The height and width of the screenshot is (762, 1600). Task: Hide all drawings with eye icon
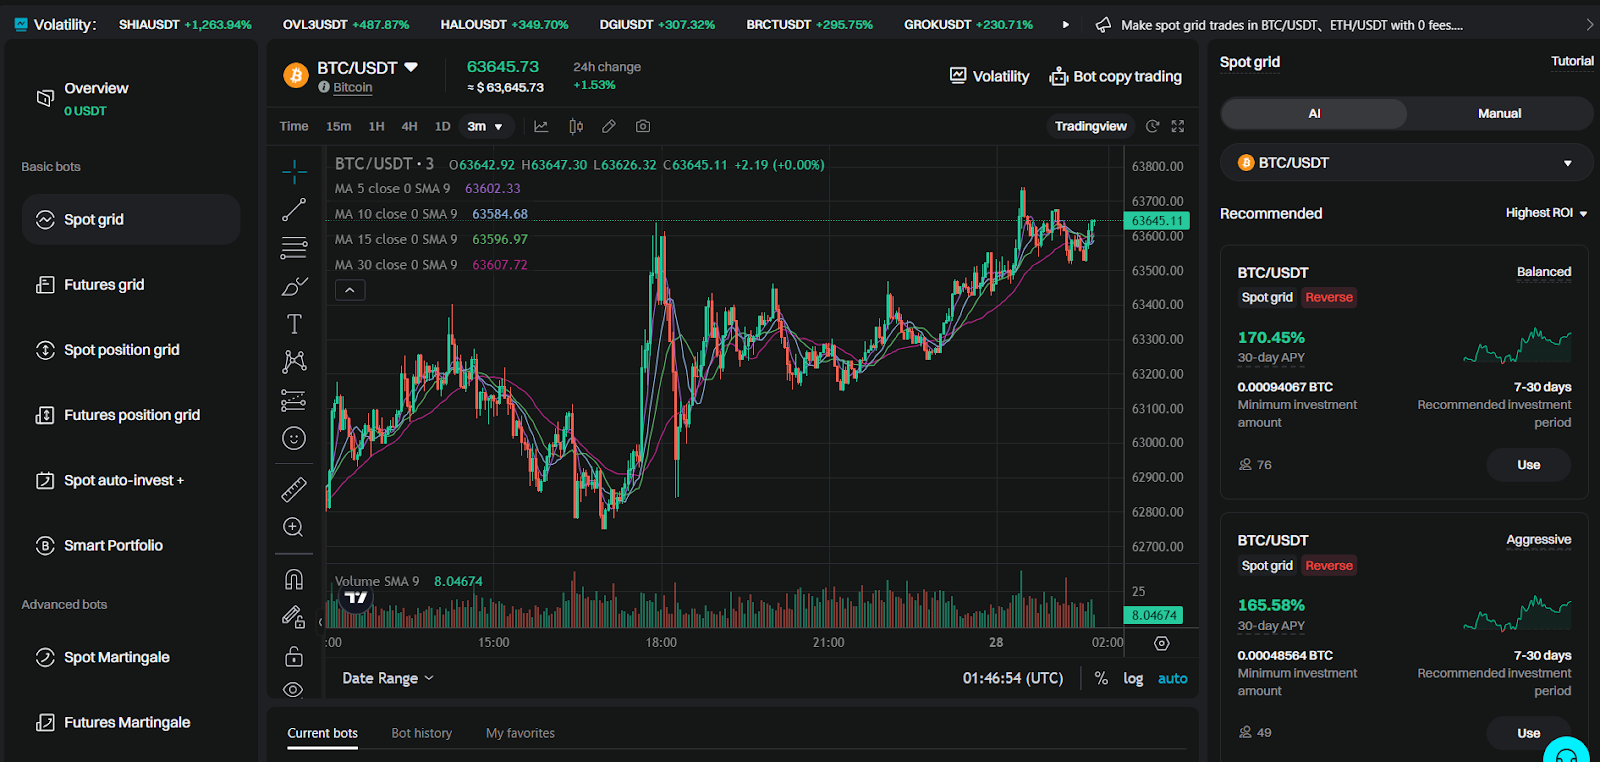(294, 690)
